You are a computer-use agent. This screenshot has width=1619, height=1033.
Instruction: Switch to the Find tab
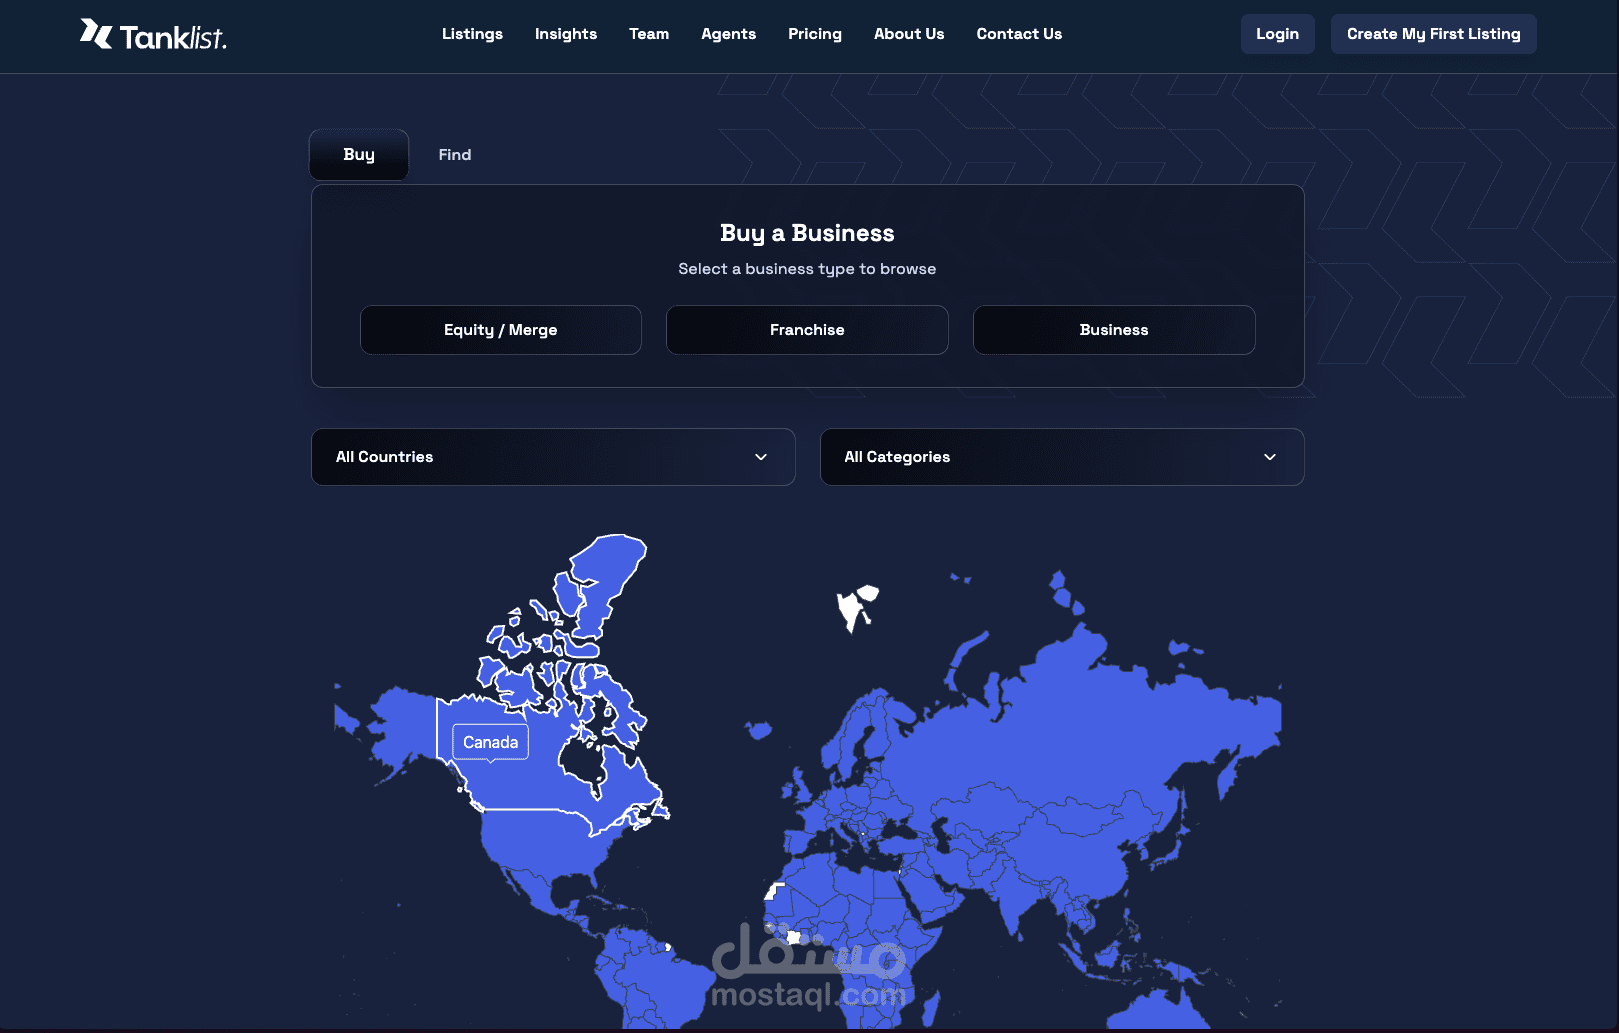click(x=454, y=154)
